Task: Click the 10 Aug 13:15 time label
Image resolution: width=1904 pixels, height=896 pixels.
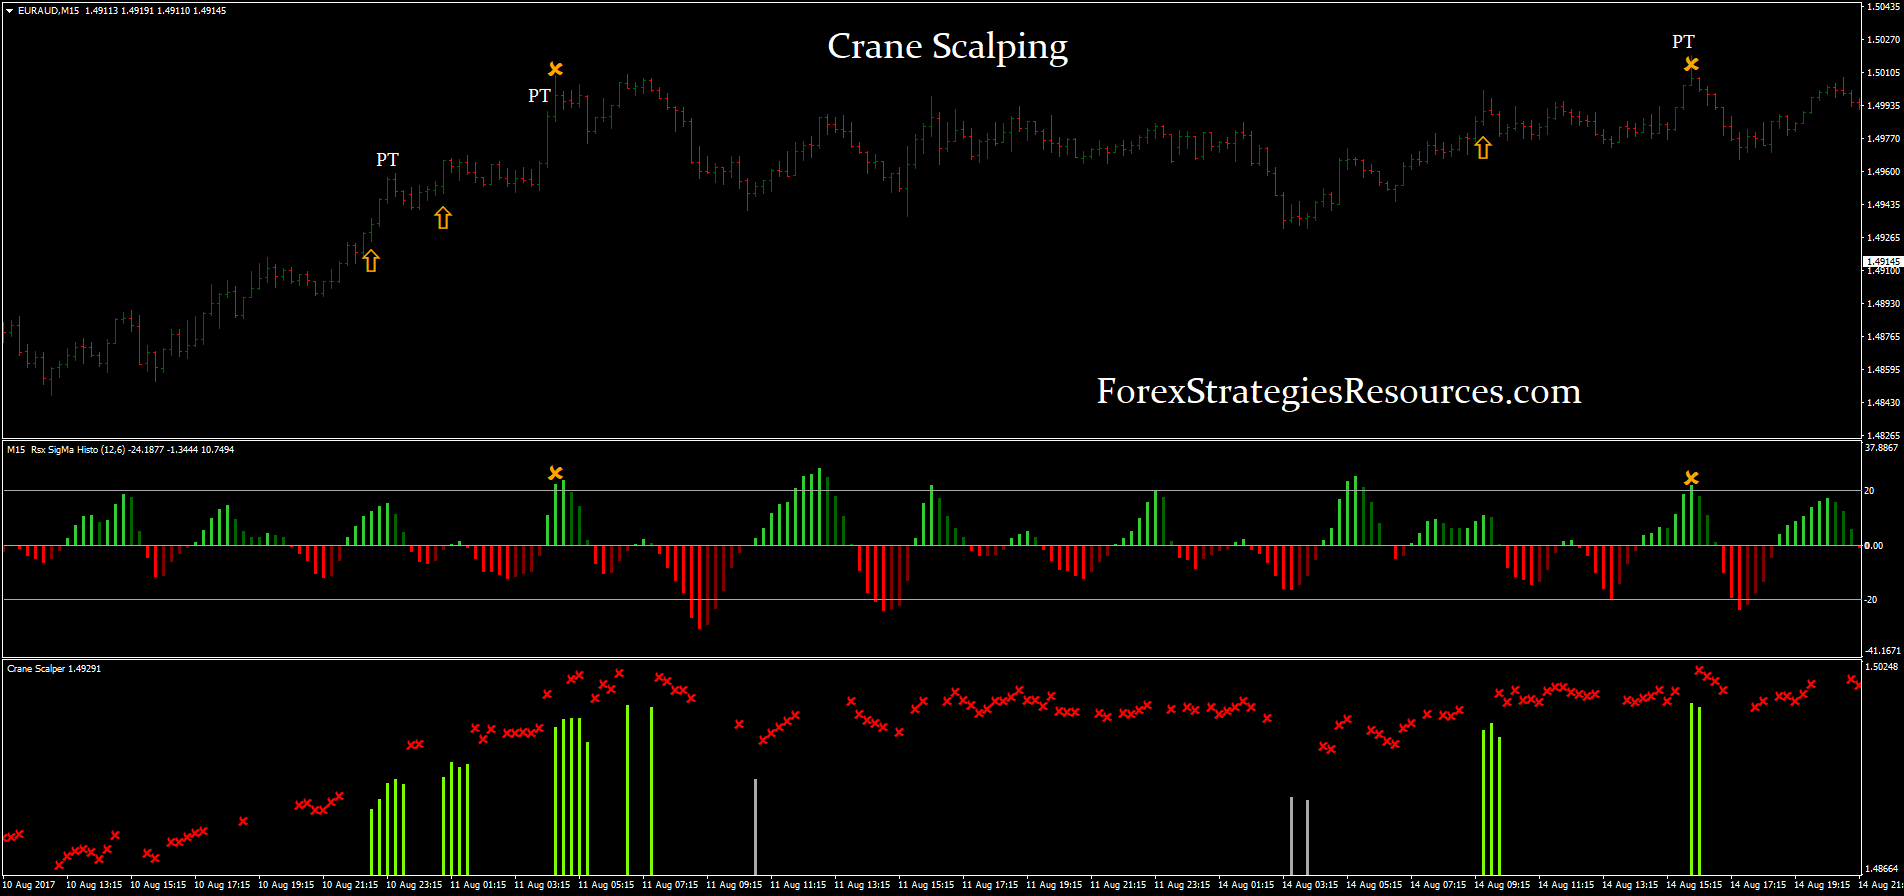Action: click(95, 885)
